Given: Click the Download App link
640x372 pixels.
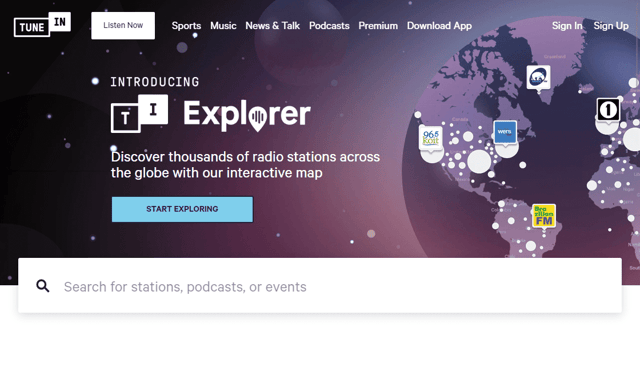Looking at the screenshot, I should (439, 26).
